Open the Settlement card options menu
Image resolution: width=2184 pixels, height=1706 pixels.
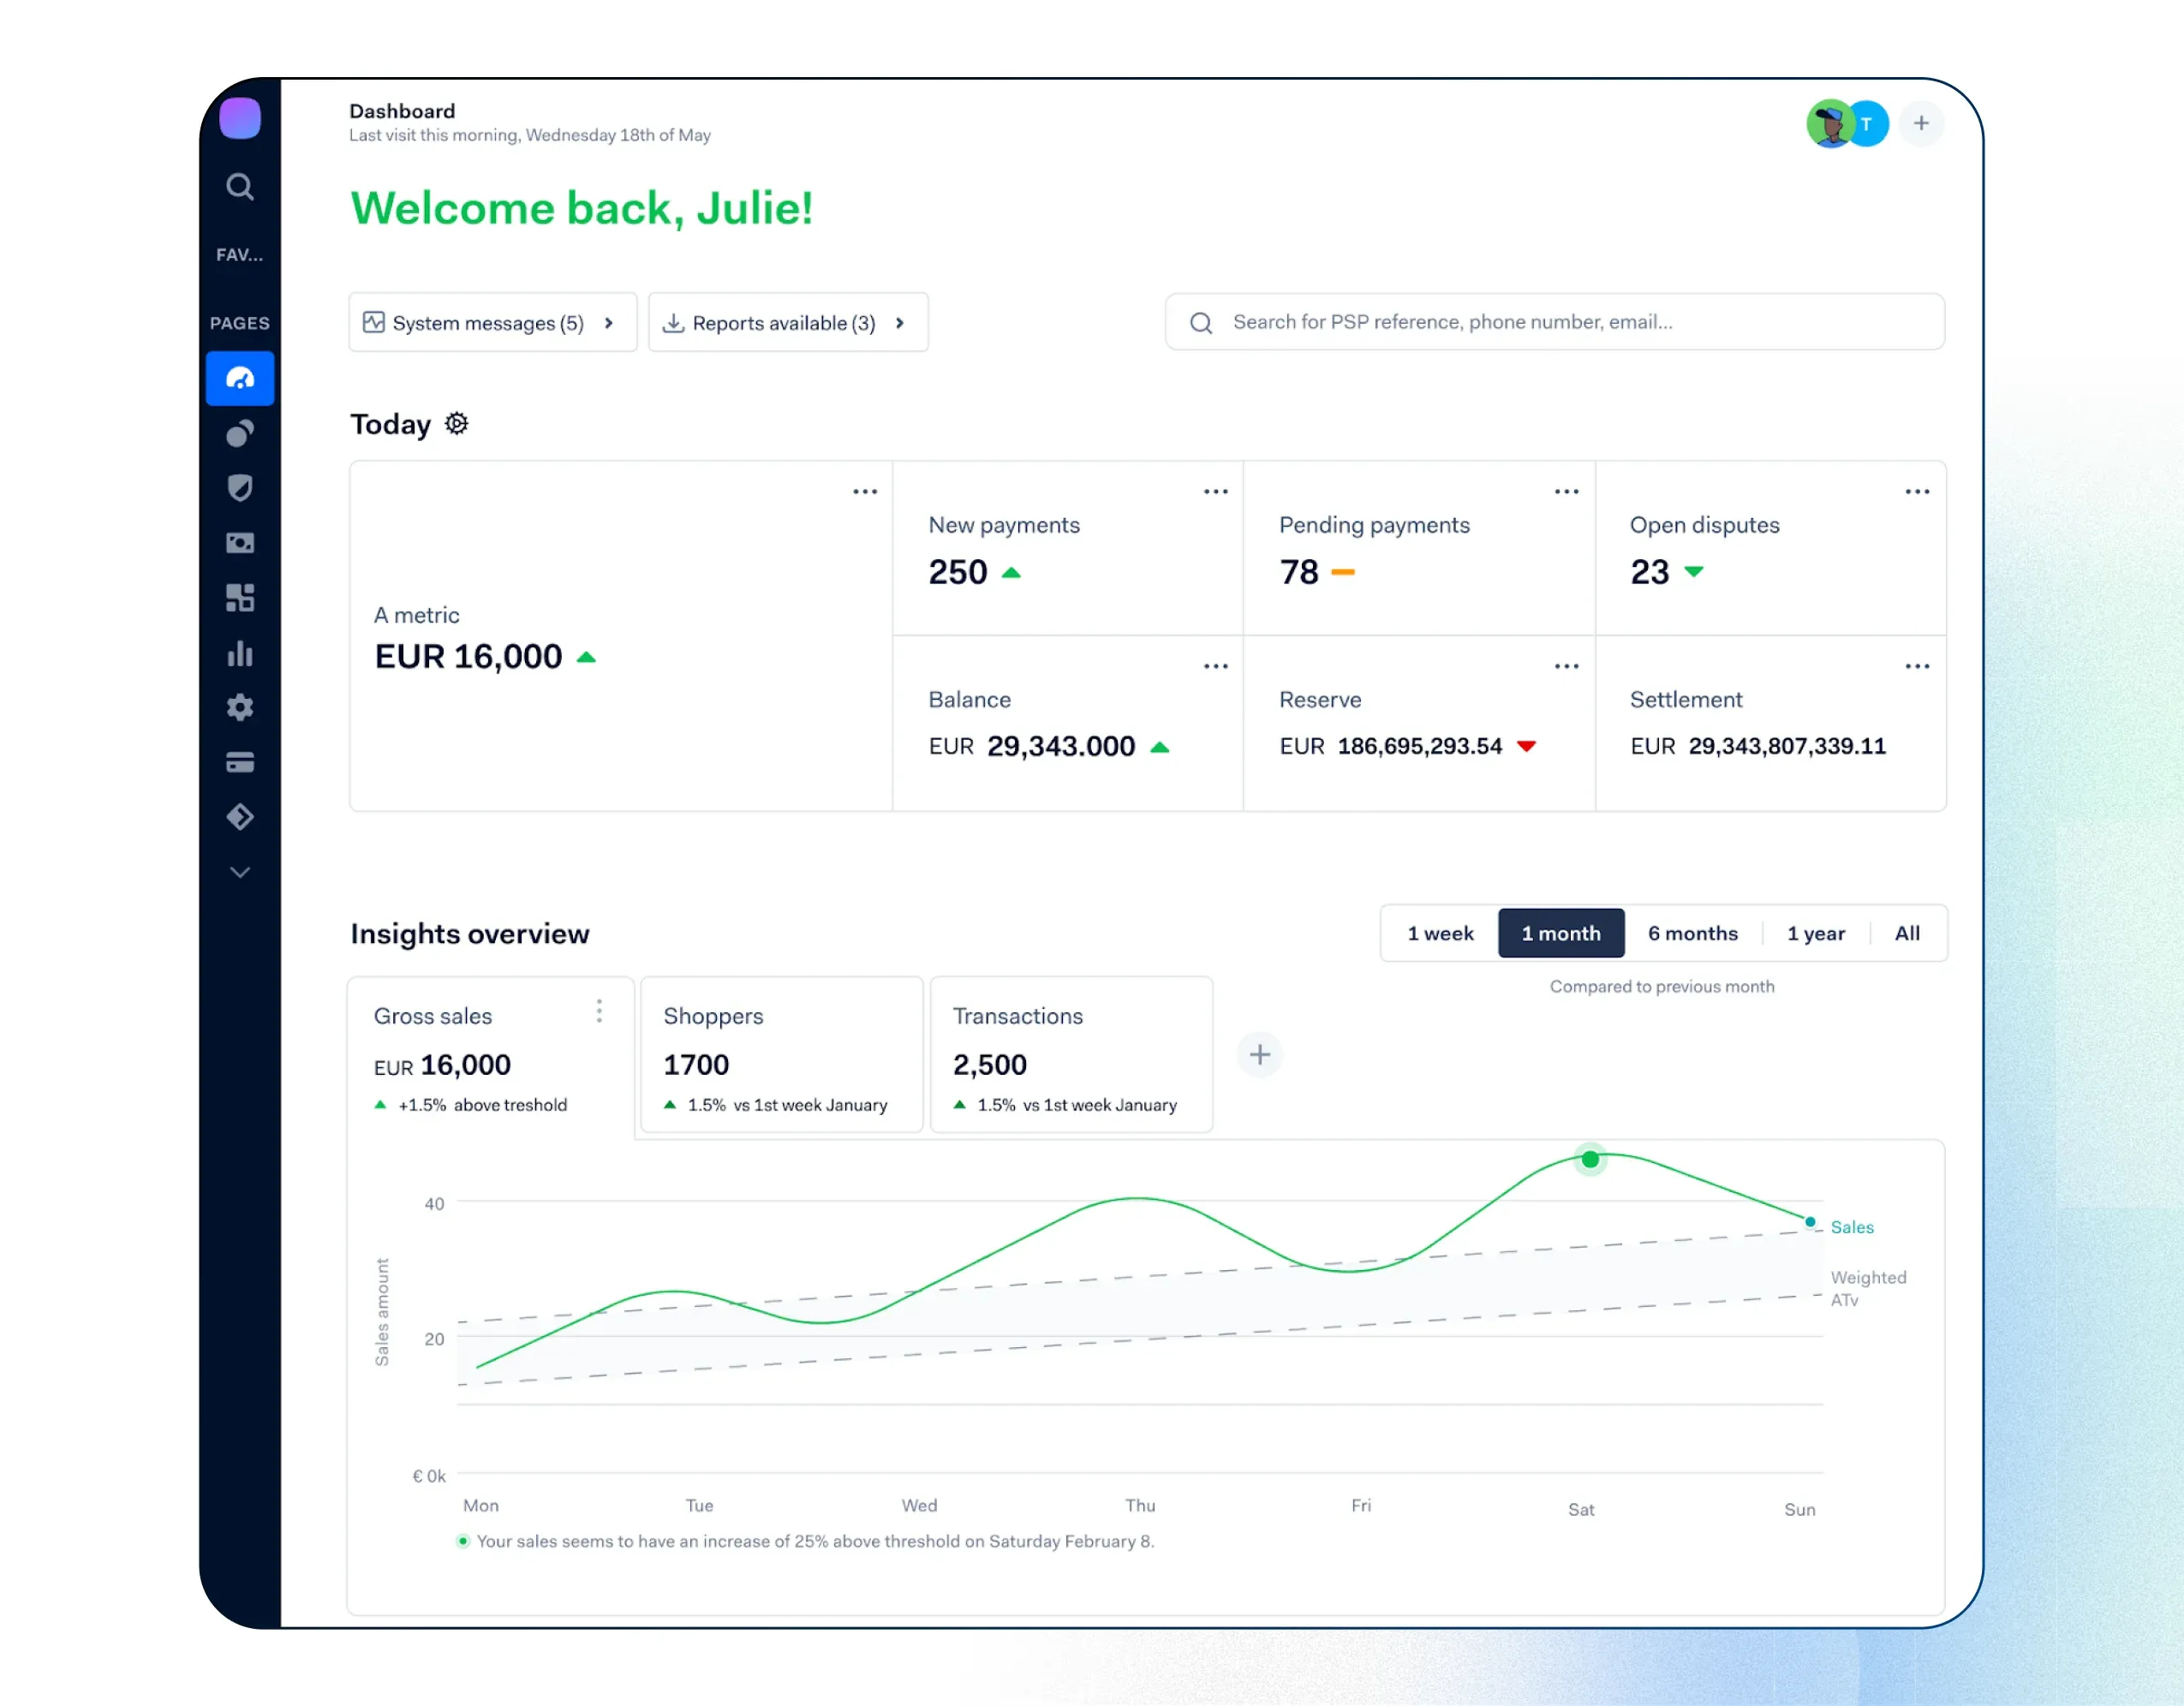point(1918,666)
